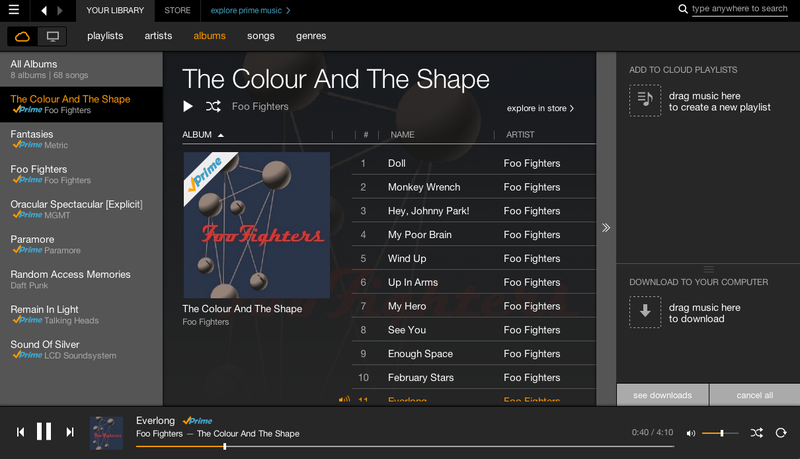The height and width of the screenshot is (459, 800).
Task: Select the songs tab
Action: click(x=261, y=36)
